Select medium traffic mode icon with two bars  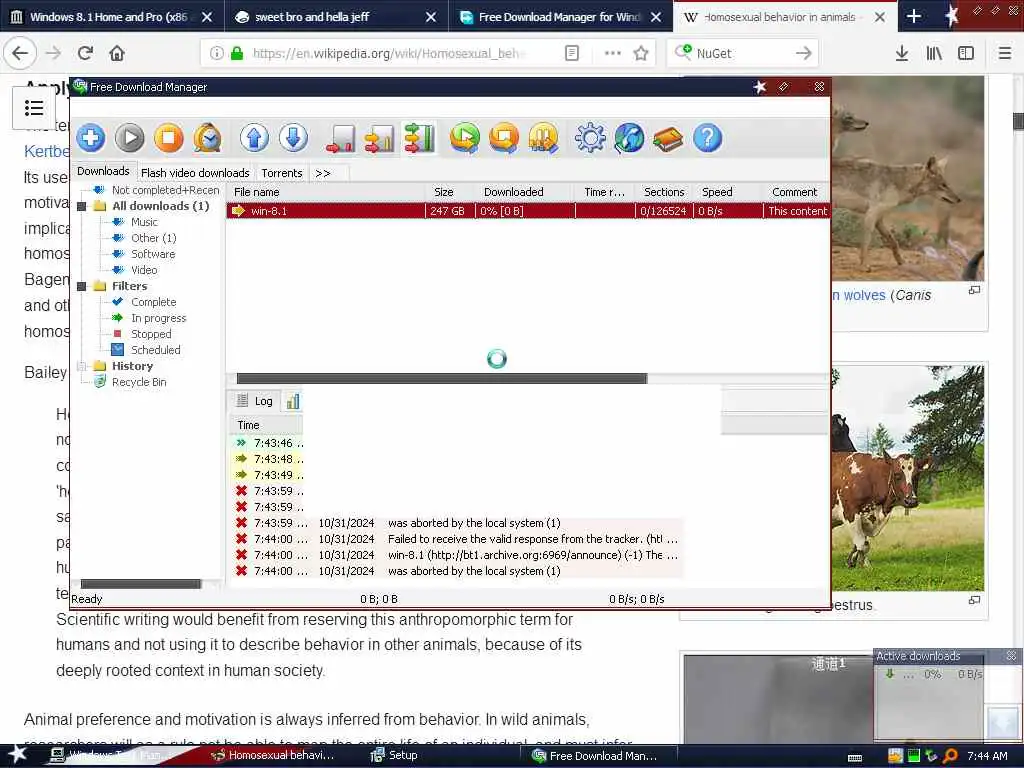tap(379, 138)
